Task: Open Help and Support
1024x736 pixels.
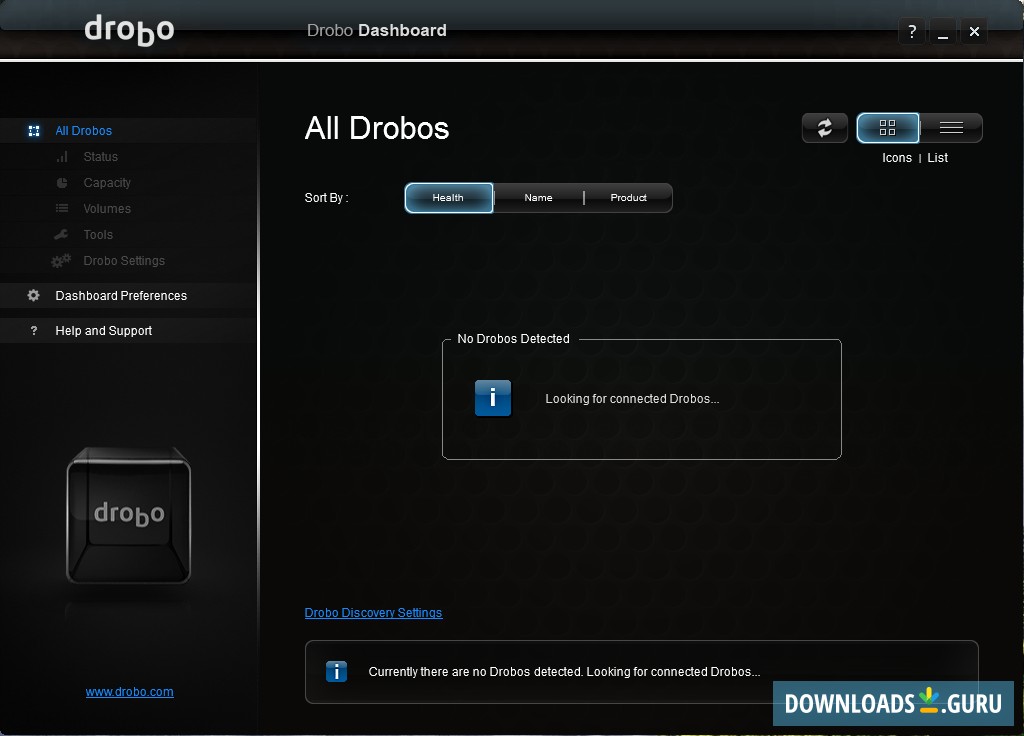Action: (x=103, y=330)
